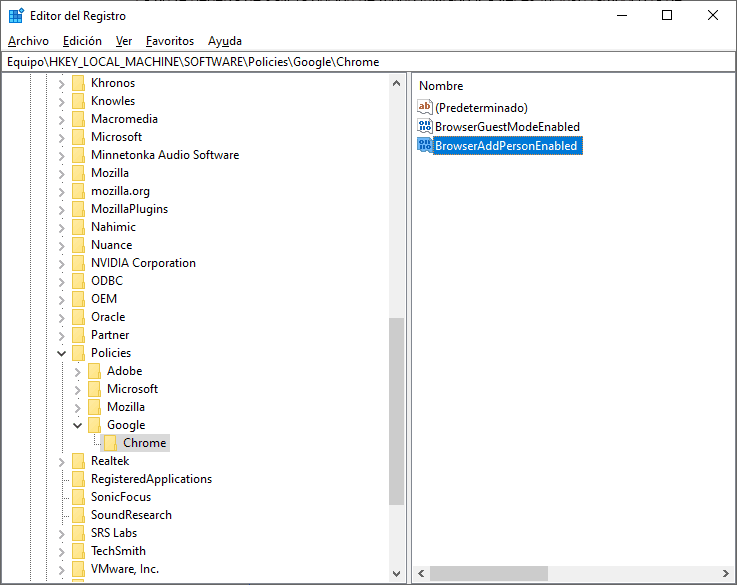Select the Realtek key
This screenshot has width=737, height=585.
point(110,461)
